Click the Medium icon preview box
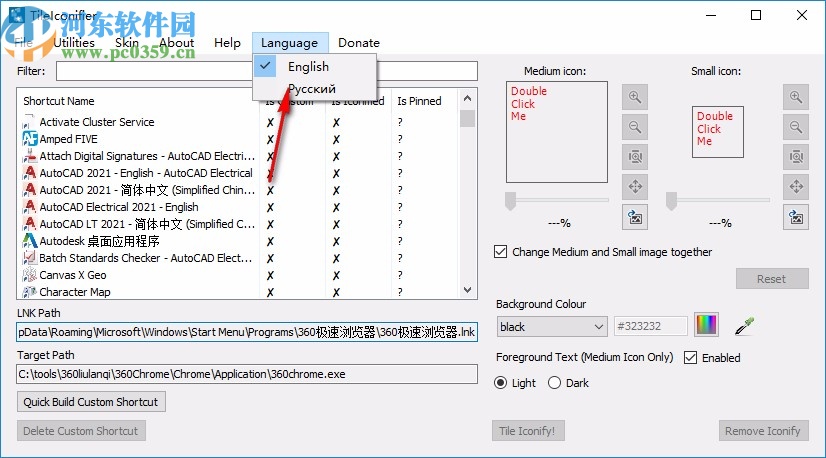The width and height of the screenshot is (826, 458). click(557, 132)
